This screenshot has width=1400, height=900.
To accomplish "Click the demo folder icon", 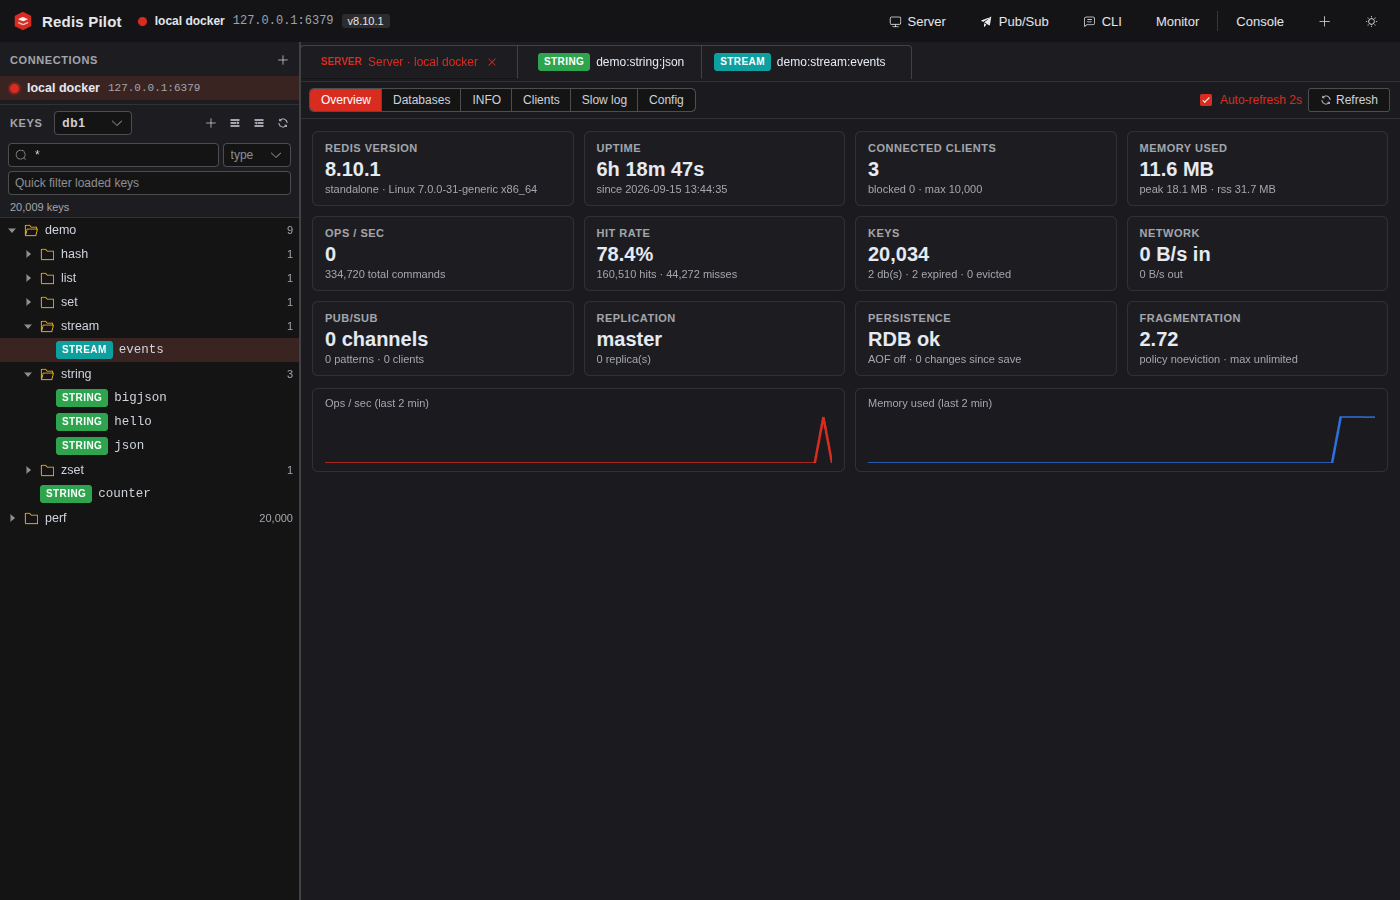I will pos(31,230).
